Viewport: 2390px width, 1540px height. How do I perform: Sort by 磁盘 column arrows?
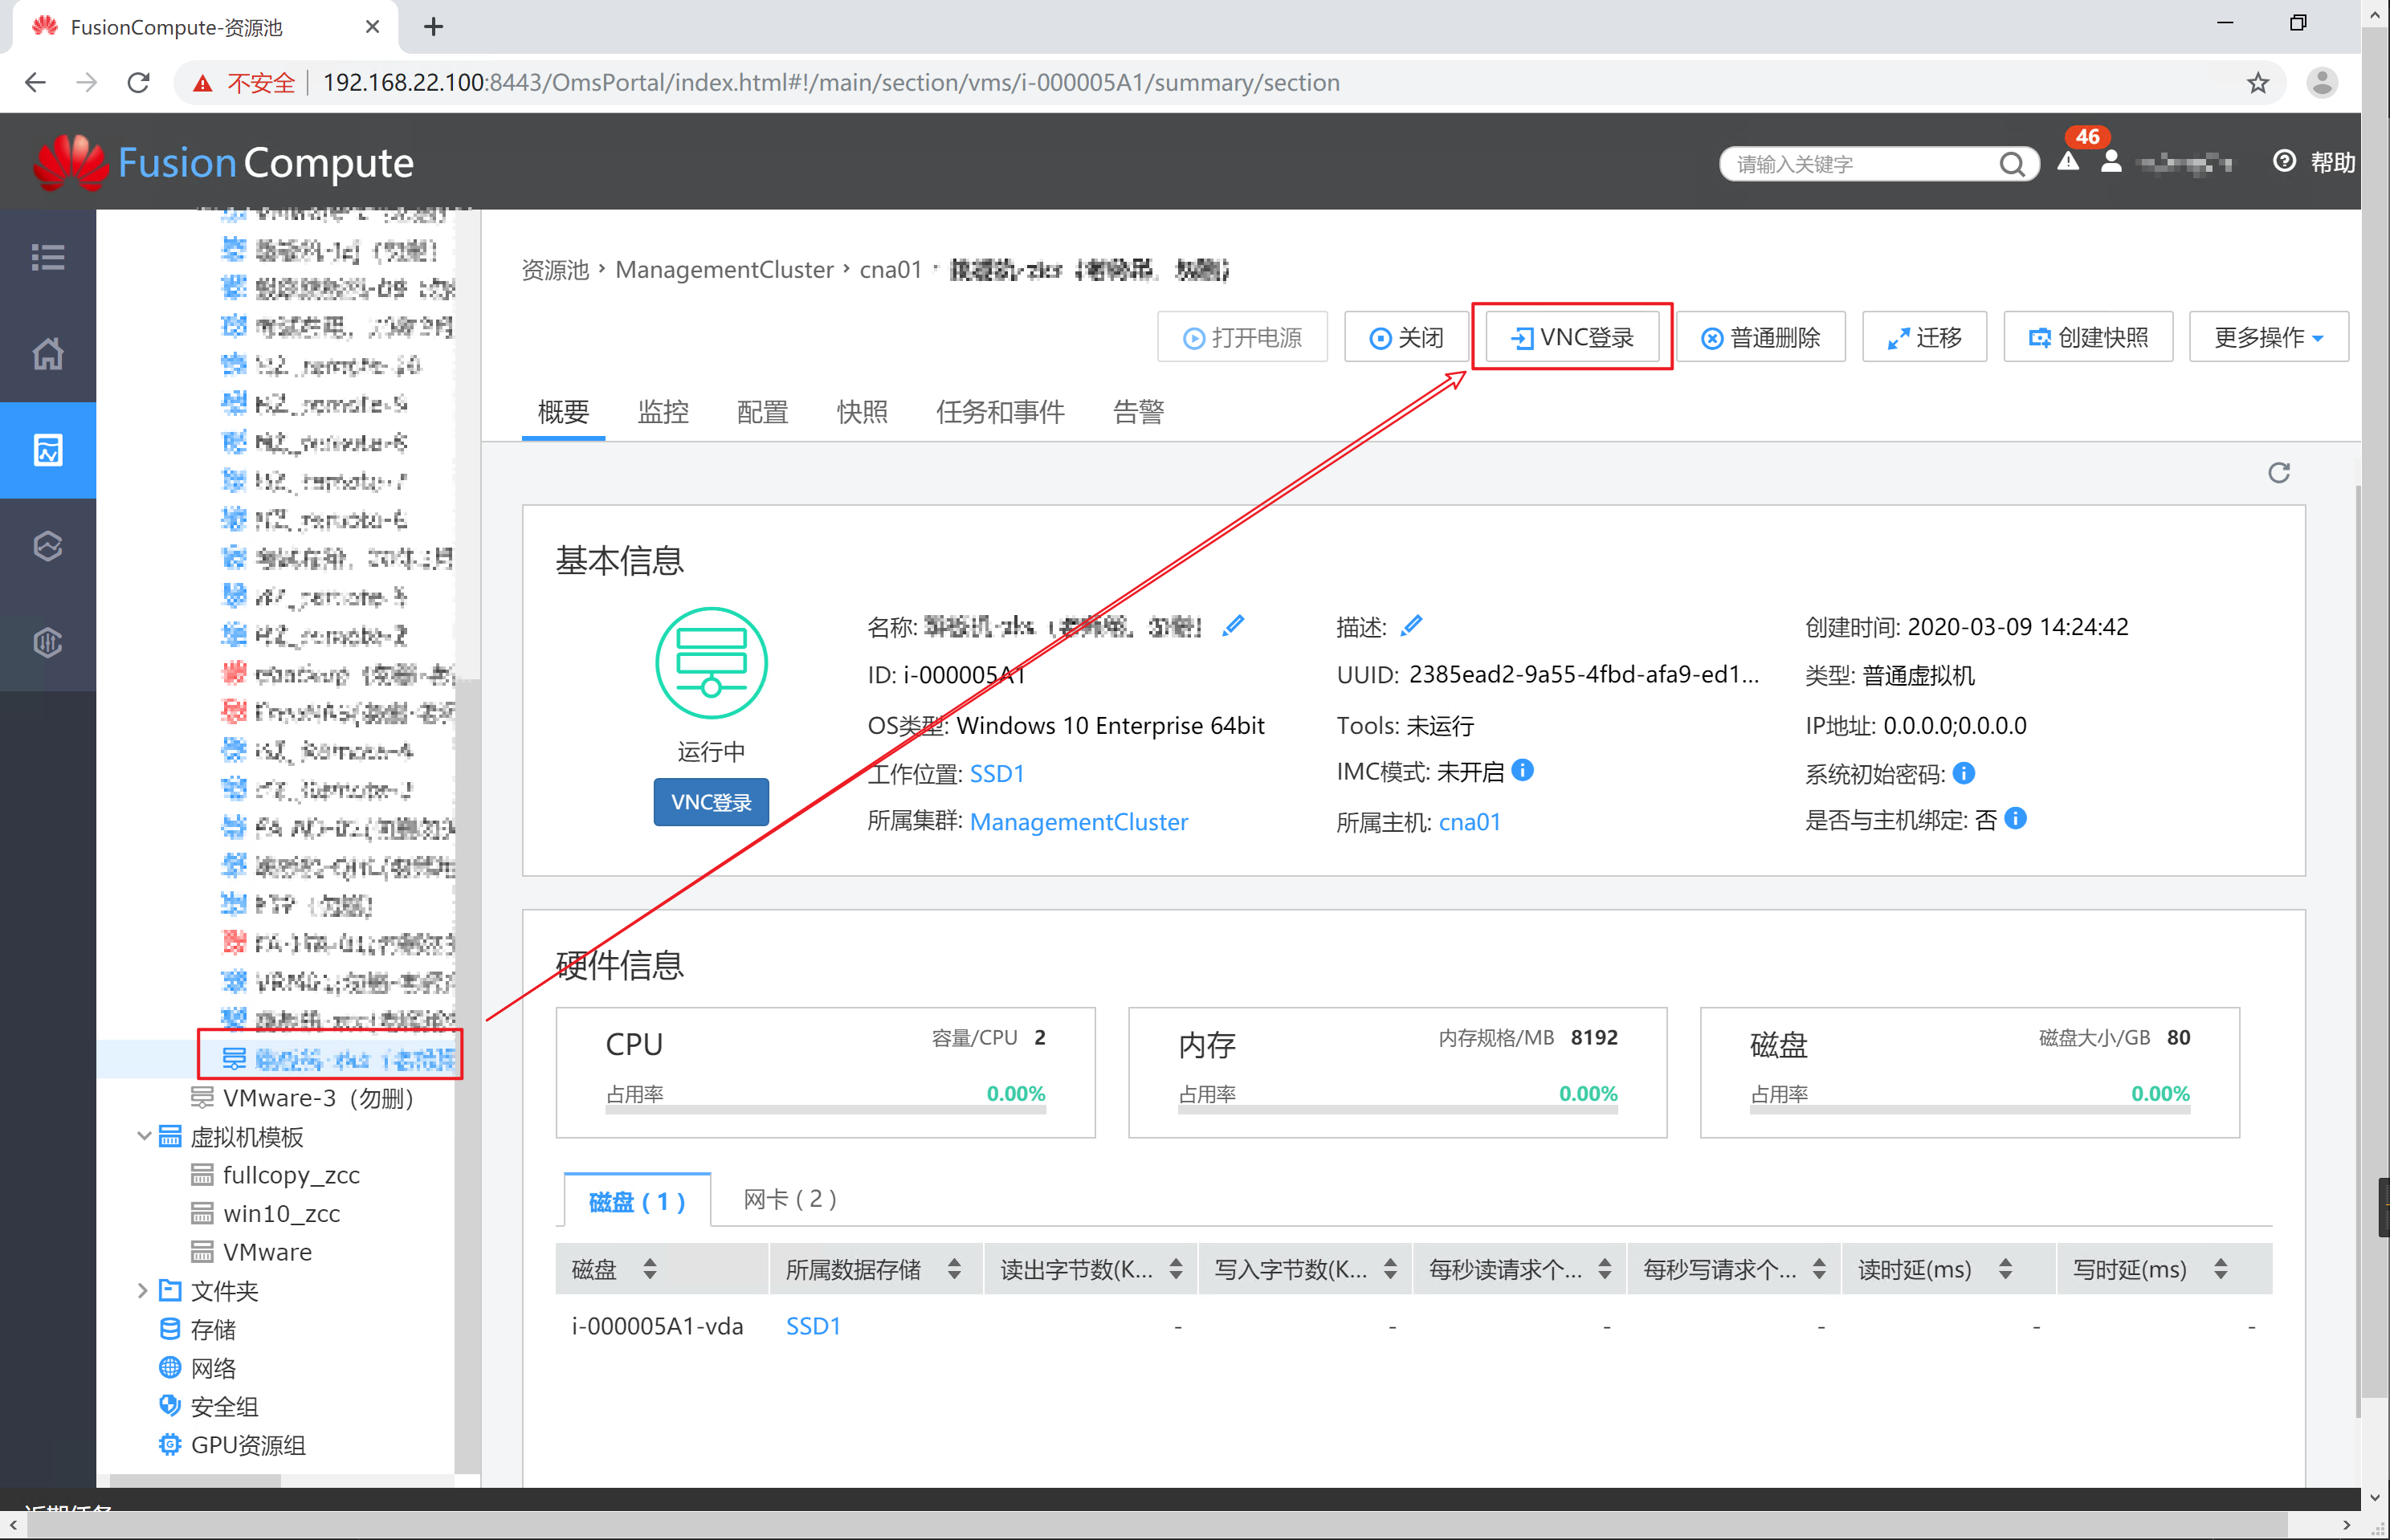pyautogui.click(x=650, y=1269)
